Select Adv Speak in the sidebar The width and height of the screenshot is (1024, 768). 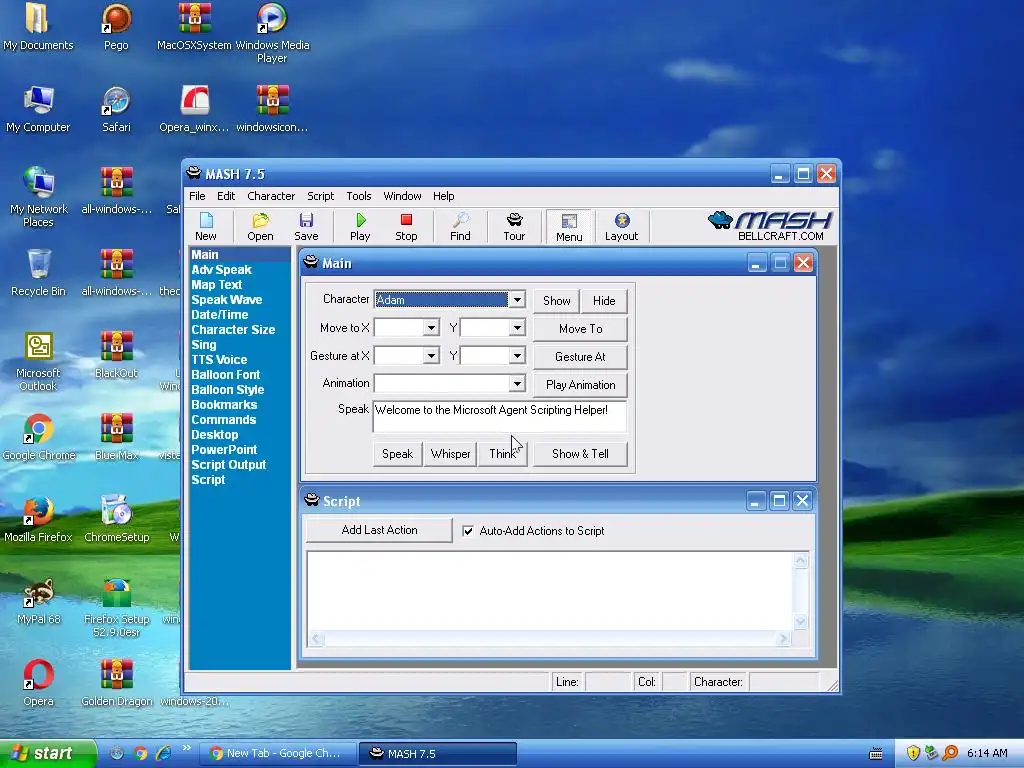221,270
